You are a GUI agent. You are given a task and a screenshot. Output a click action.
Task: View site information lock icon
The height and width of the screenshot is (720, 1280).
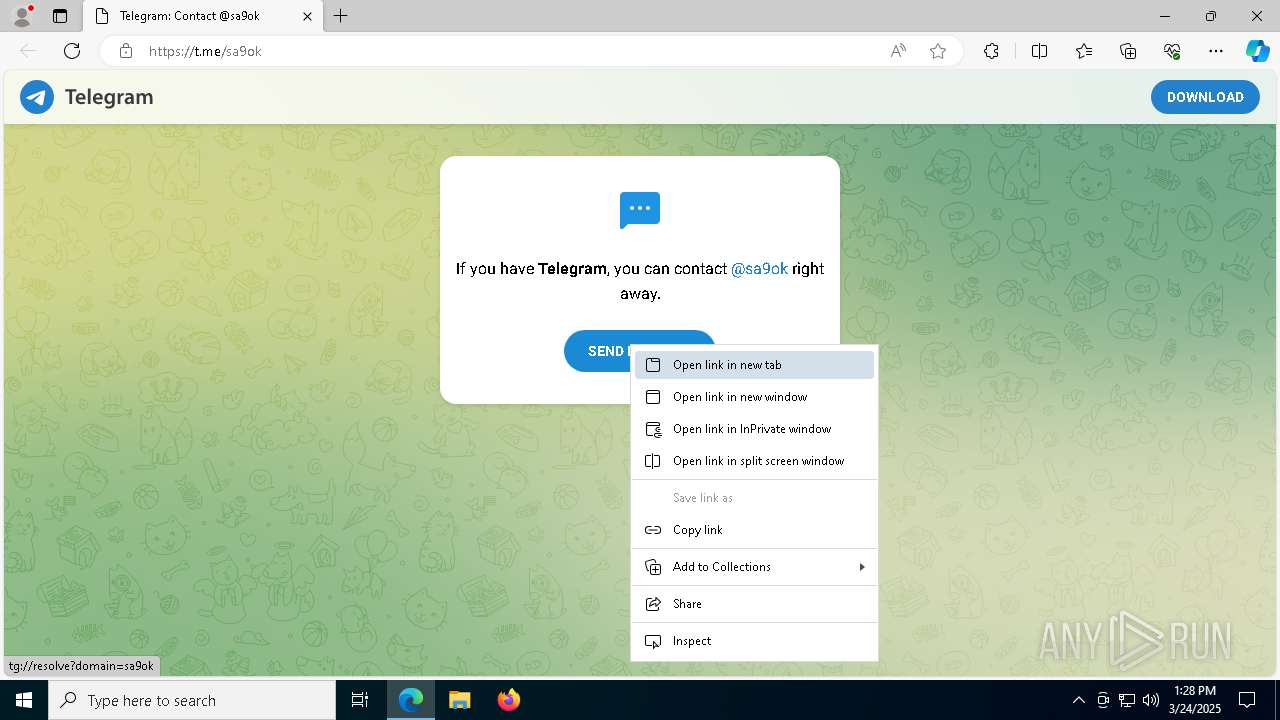(x=126, y=51)
